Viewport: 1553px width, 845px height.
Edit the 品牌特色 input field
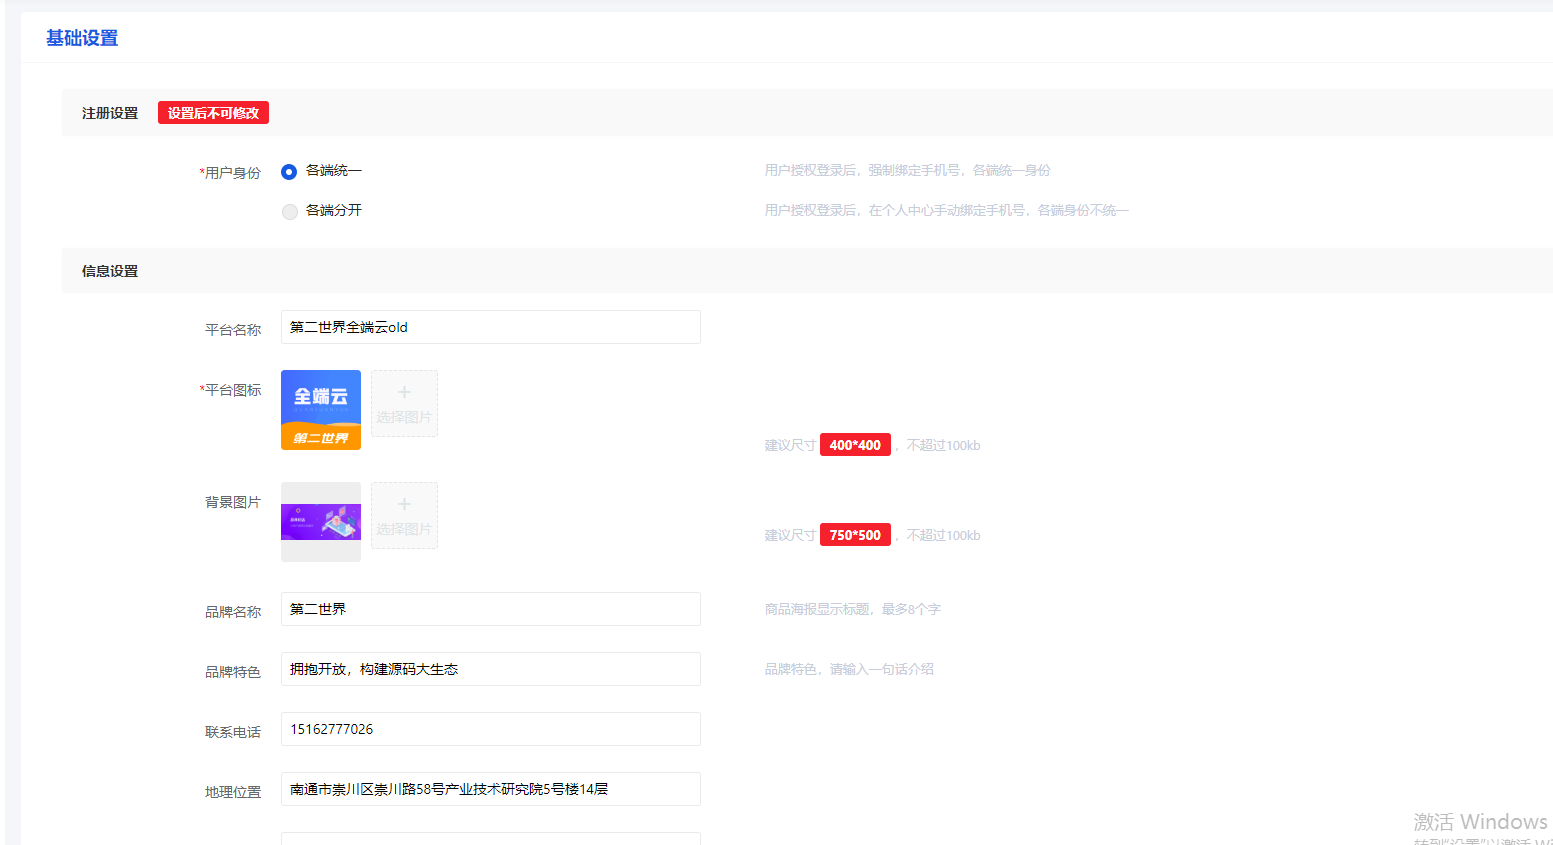click(490, 669)
